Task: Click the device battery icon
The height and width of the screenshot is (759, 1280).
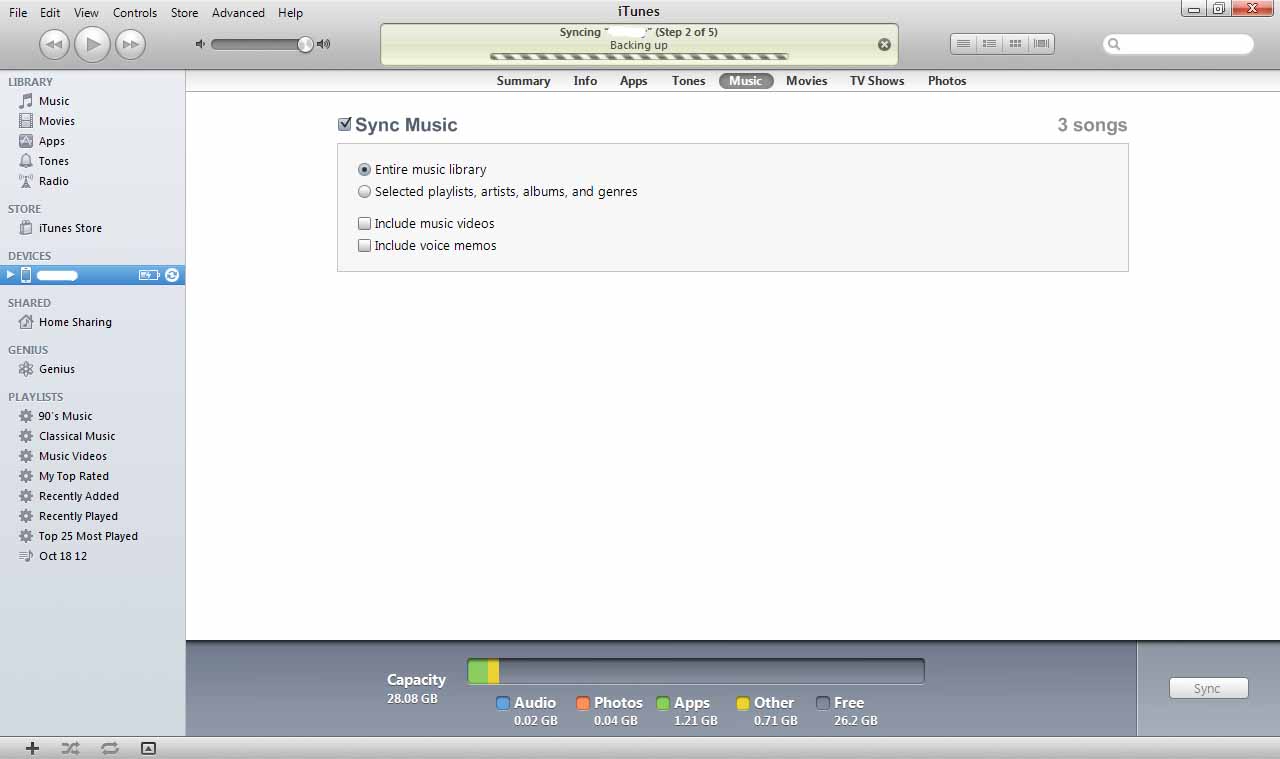Action: pyautogui.click(x=149, y=275)
